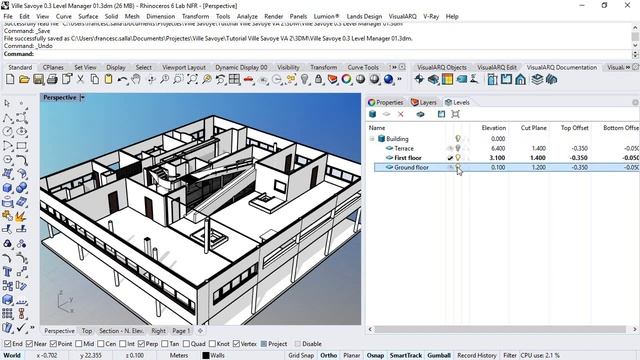Toggle the Point osnap checkbox

click(x=53, y=344)
